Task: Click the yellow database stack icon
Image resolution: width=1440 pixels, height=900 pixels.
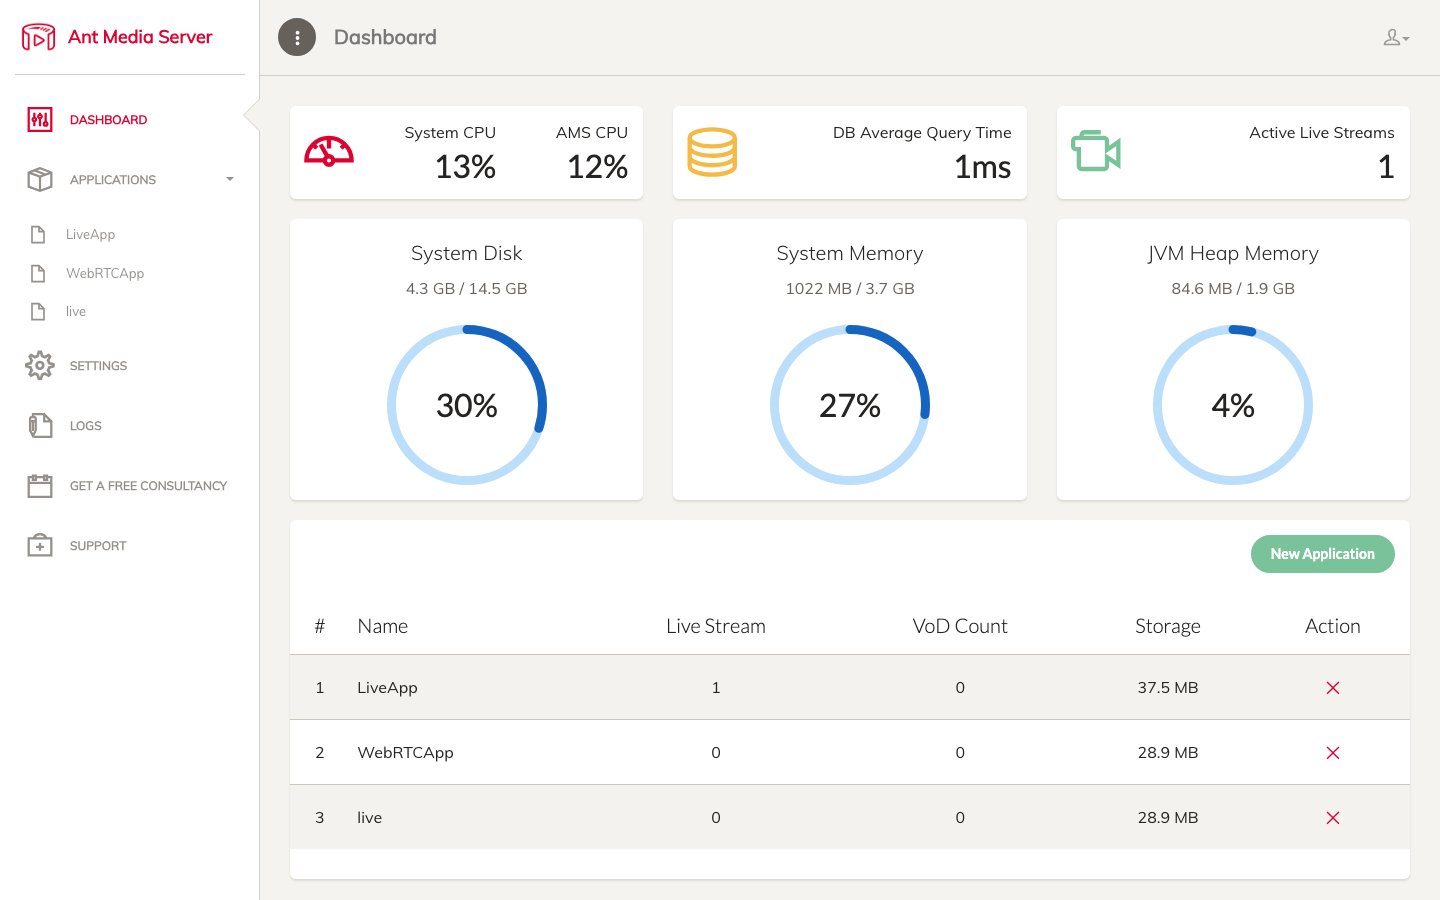Action: click(x=712, y=152)
